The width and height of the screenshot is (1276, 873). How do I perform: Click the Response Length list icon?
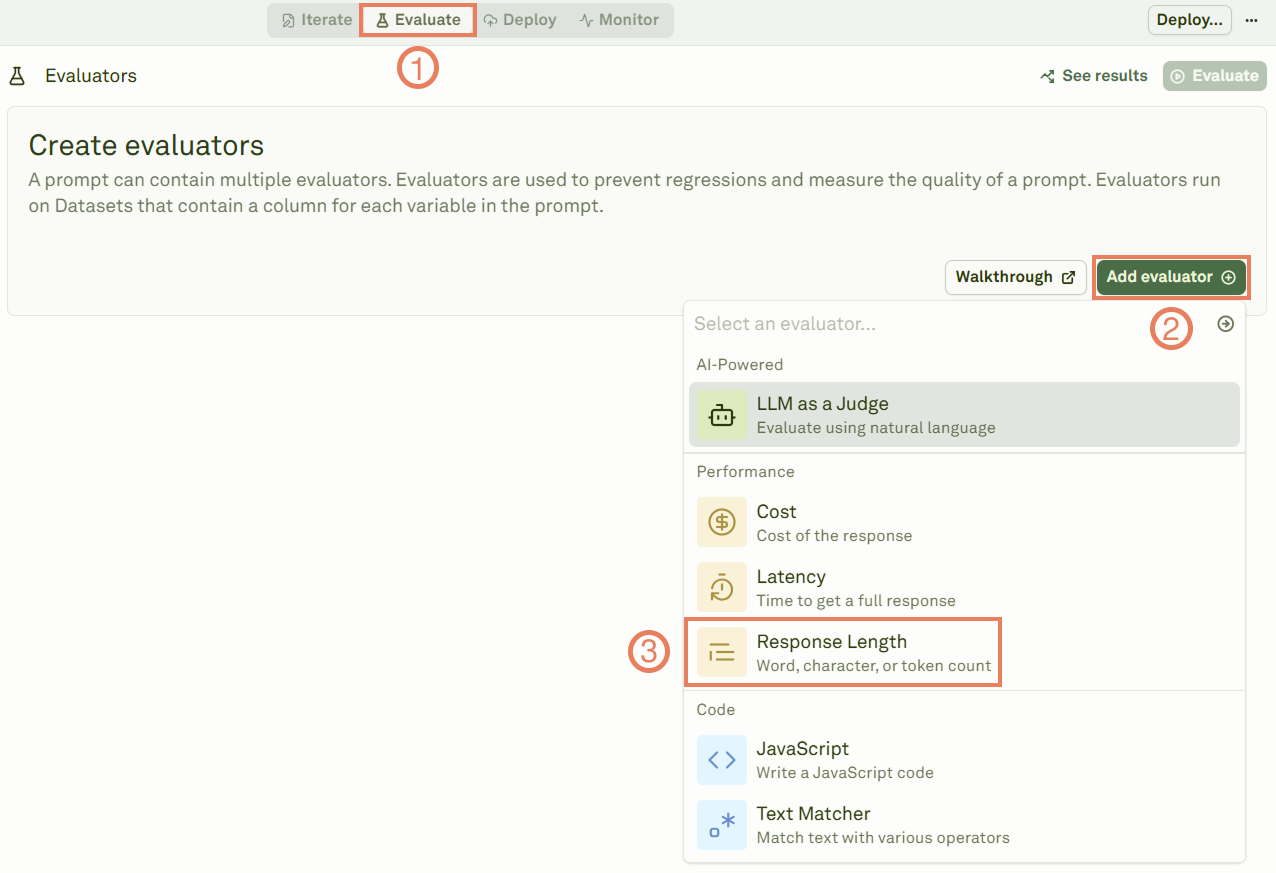[721, 652]
